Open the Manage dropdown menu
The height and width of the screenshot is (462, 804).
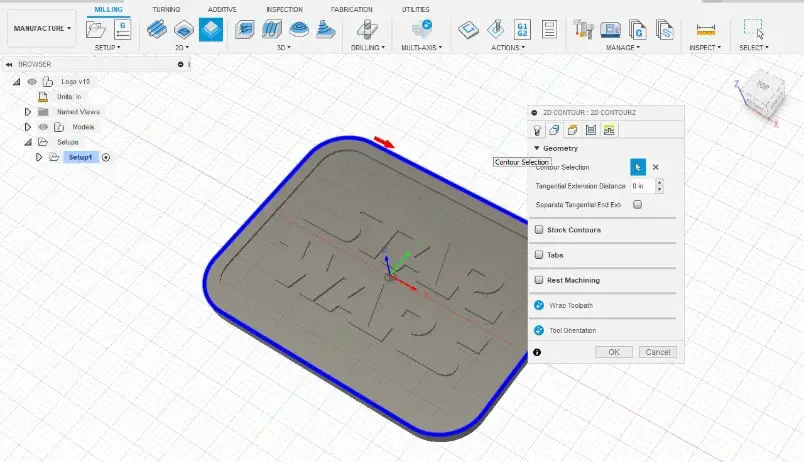pyautogui.click(x=623, y=47)
